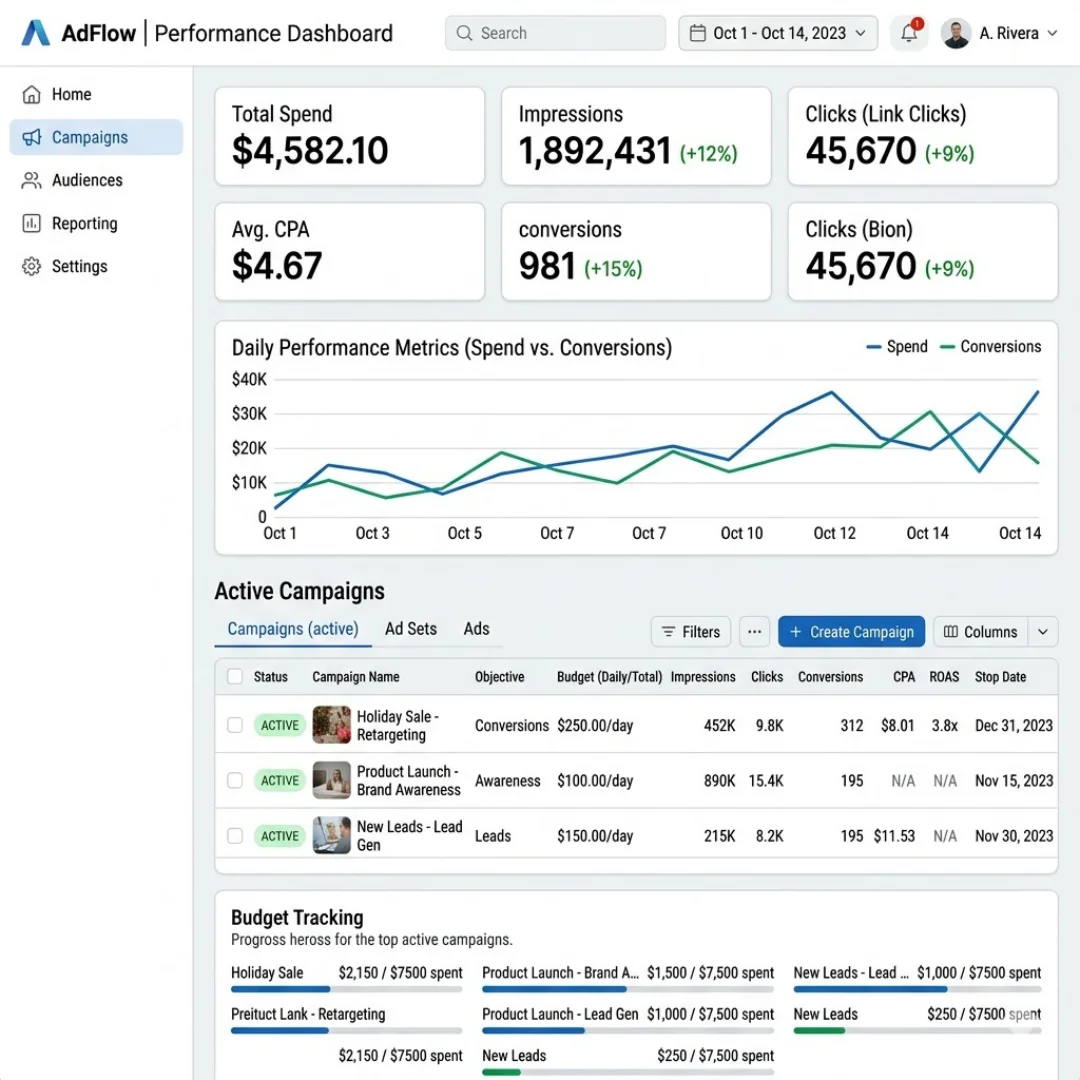Screen dimensions: 1080x1080
Task: Click the Preituct Lank - Retargeting progress bar
Action: (346, 1030)
